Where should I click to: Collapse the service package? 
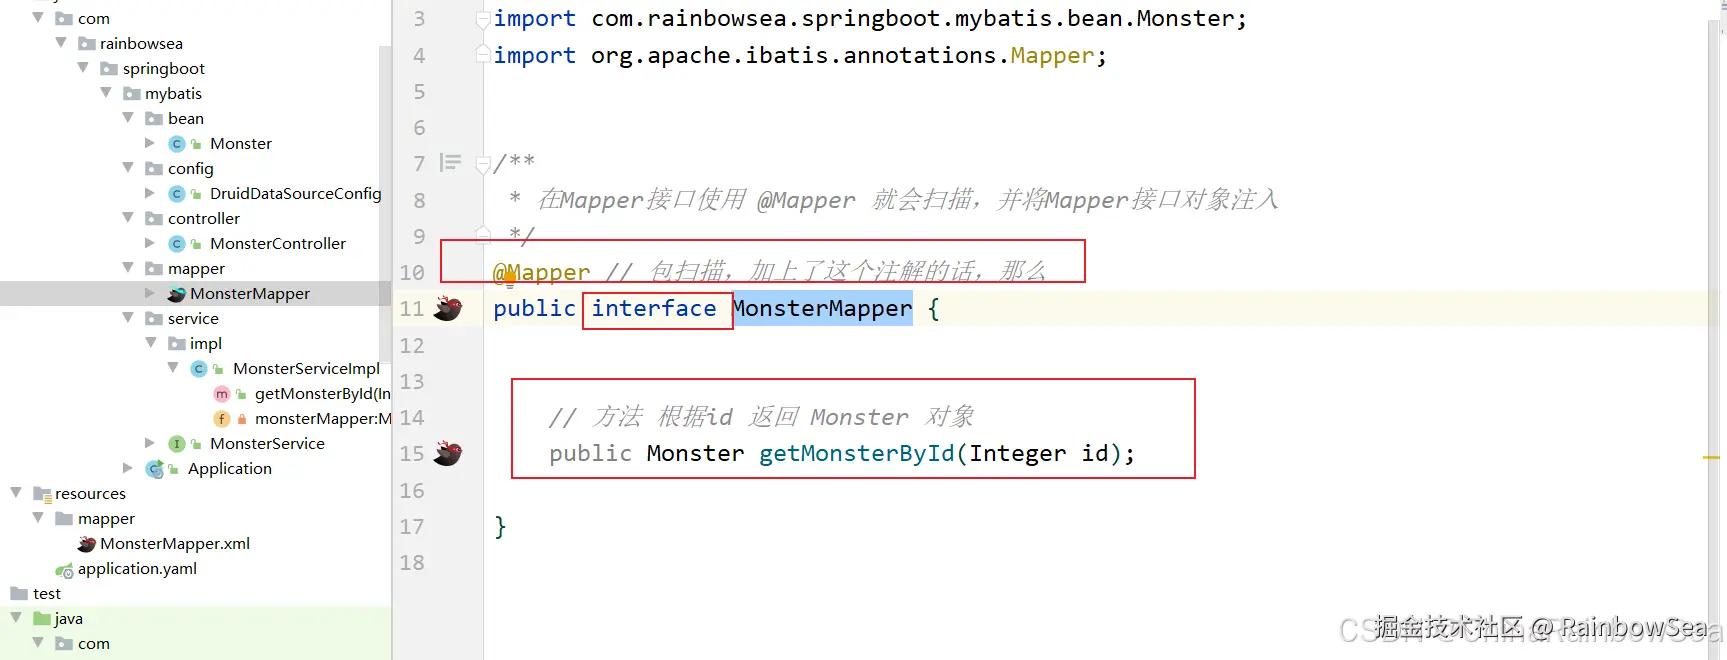[128, 318]
